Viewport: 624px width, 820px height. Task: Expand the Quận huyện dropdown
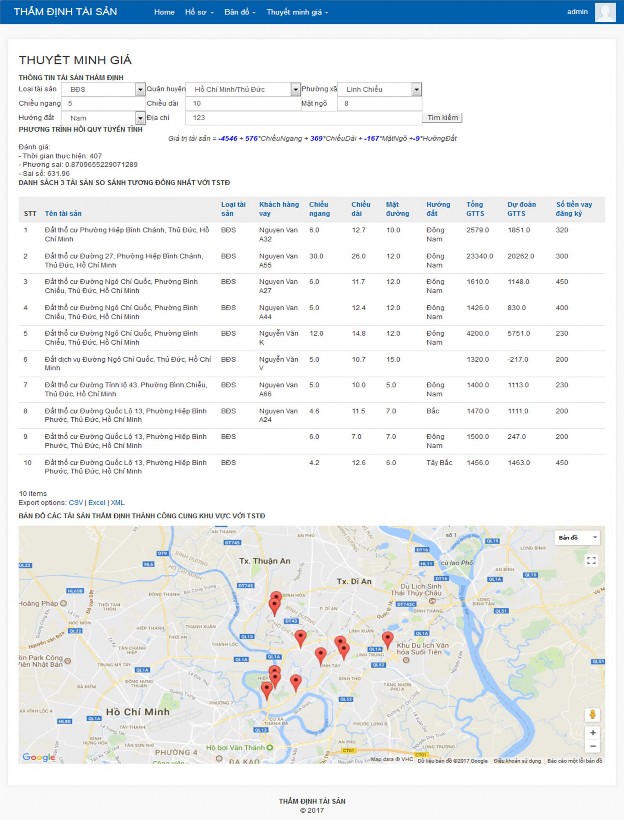(243, 90)
